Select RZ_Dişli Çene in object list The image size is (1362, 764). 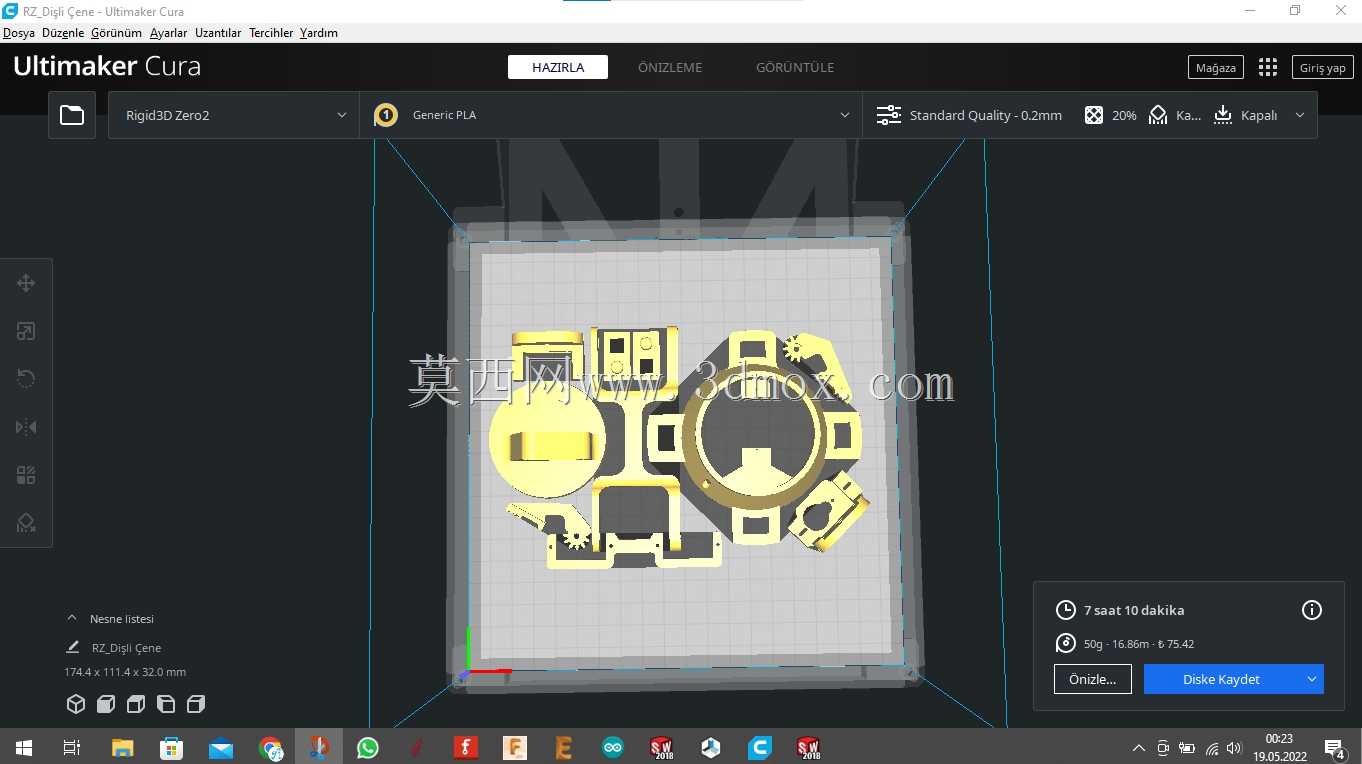tap(126, 648)
